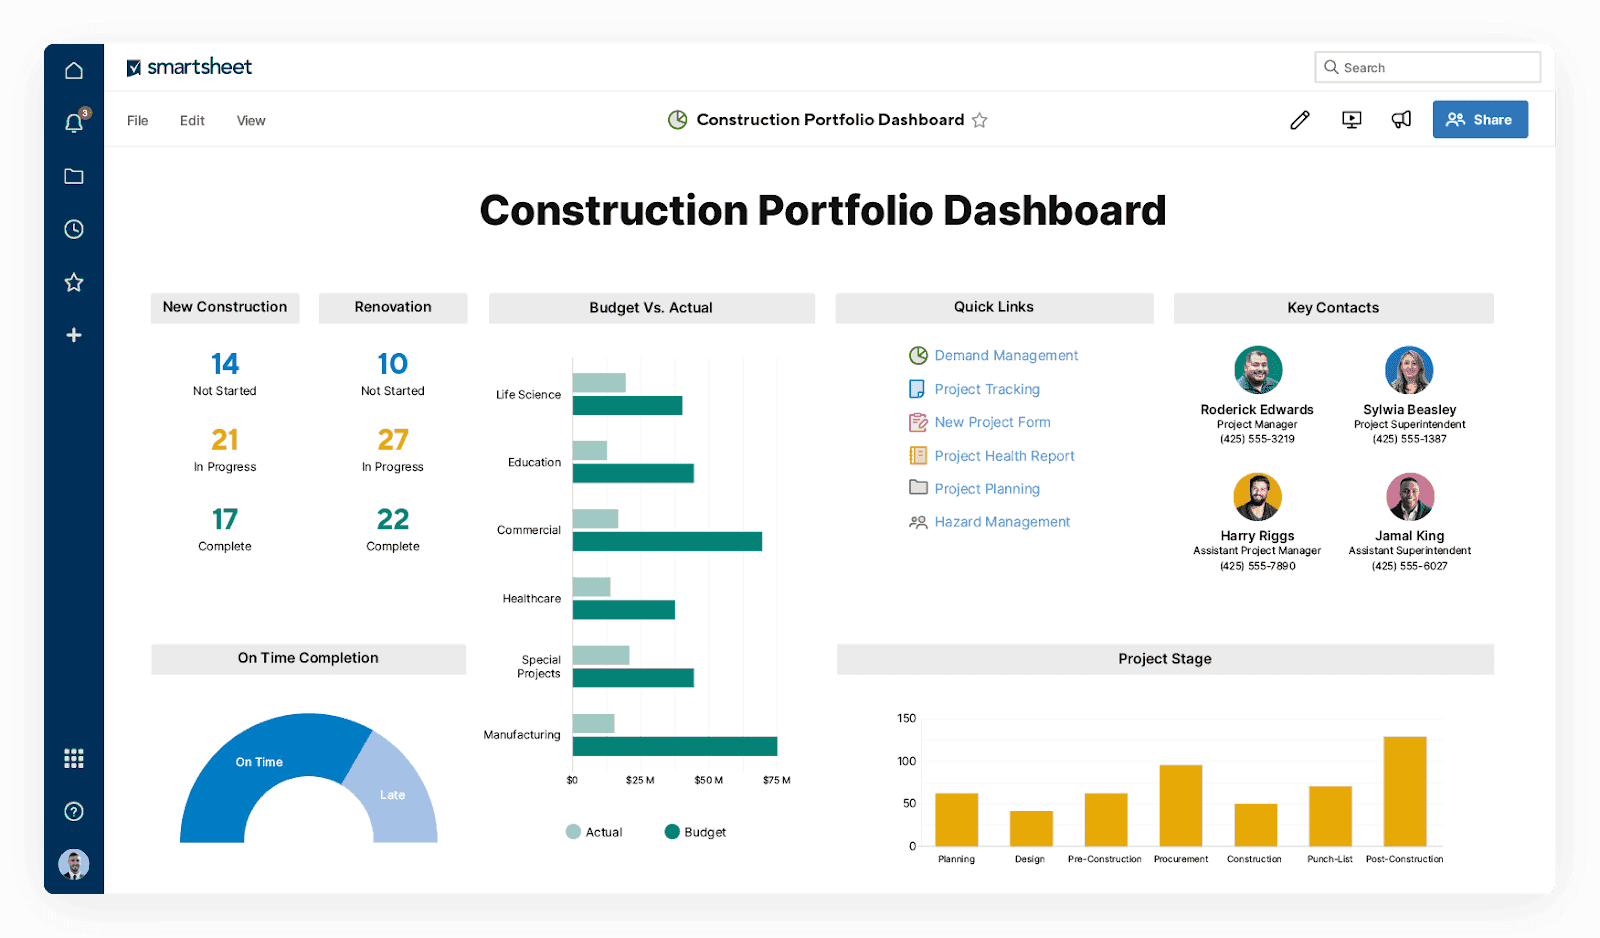Open the profile avatar menu
The height and width of the screenshot is (938, 1600).
coord(73,864)
